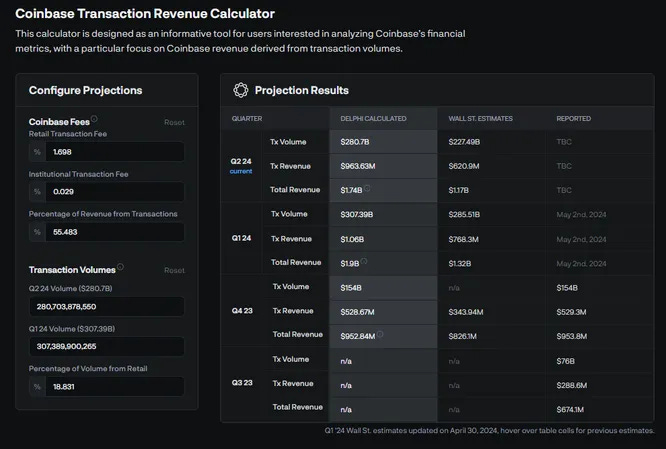Select the Q2 24 current quarter label
Image resolution: width=666 pixels, height=449 pixels.
[241, 166]
